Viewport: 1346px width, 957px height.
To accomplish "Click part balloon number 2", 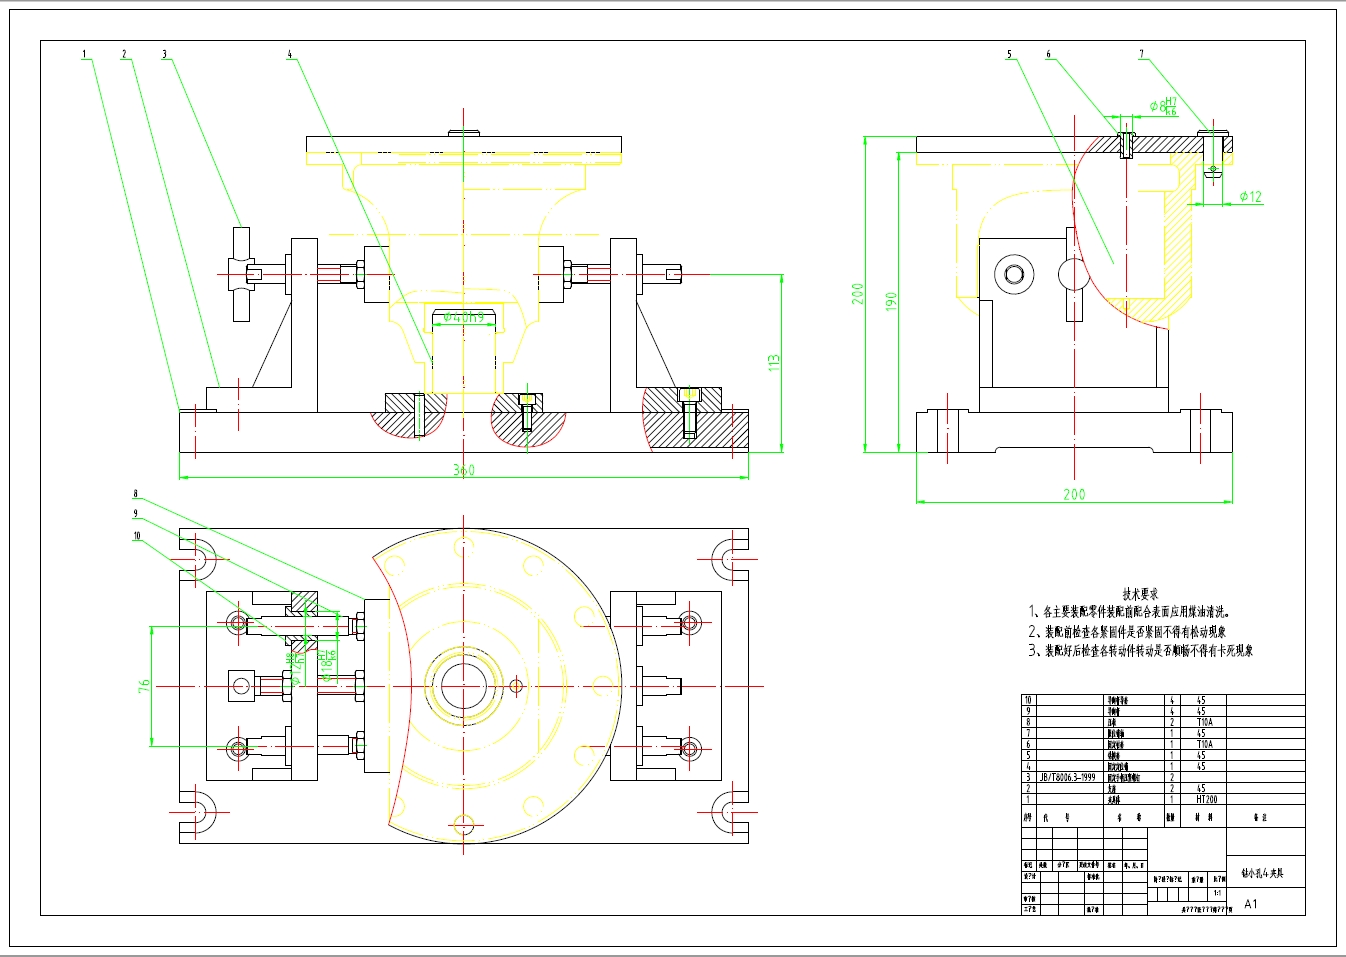I will [x=124, y=55].
